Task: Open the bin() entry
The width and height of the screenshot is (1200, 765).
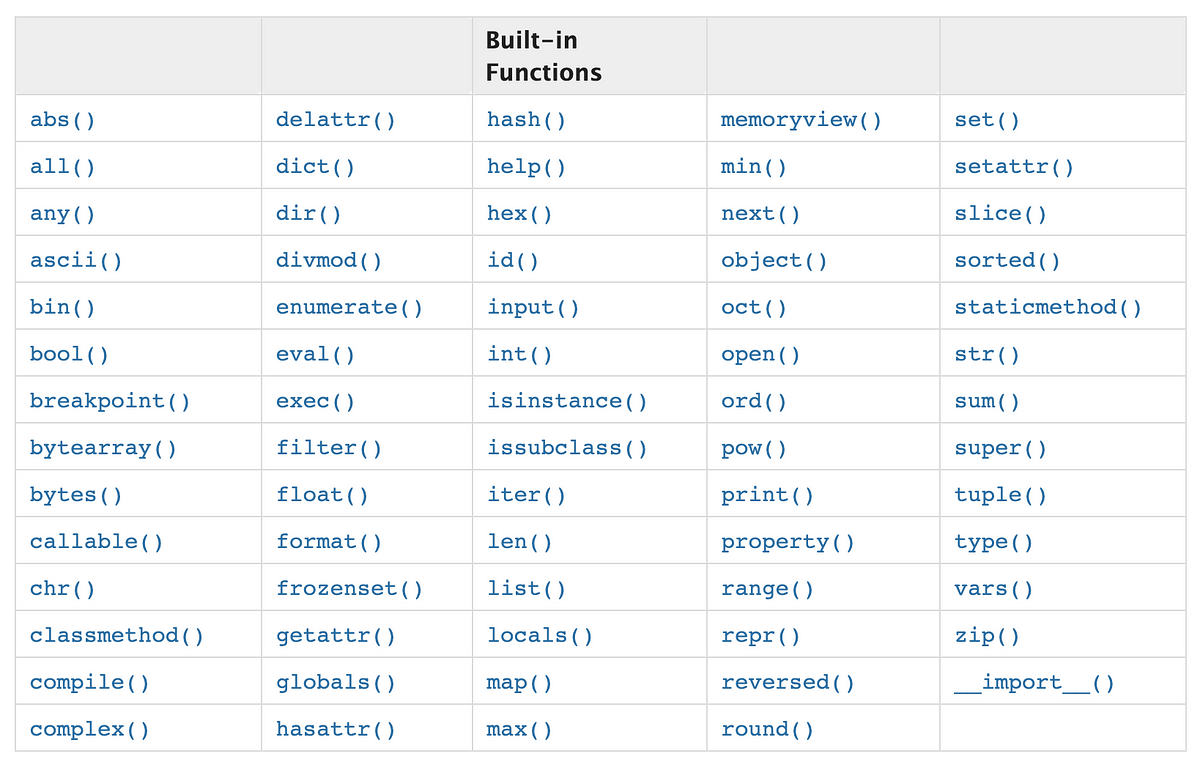Action: pos(63,308)
